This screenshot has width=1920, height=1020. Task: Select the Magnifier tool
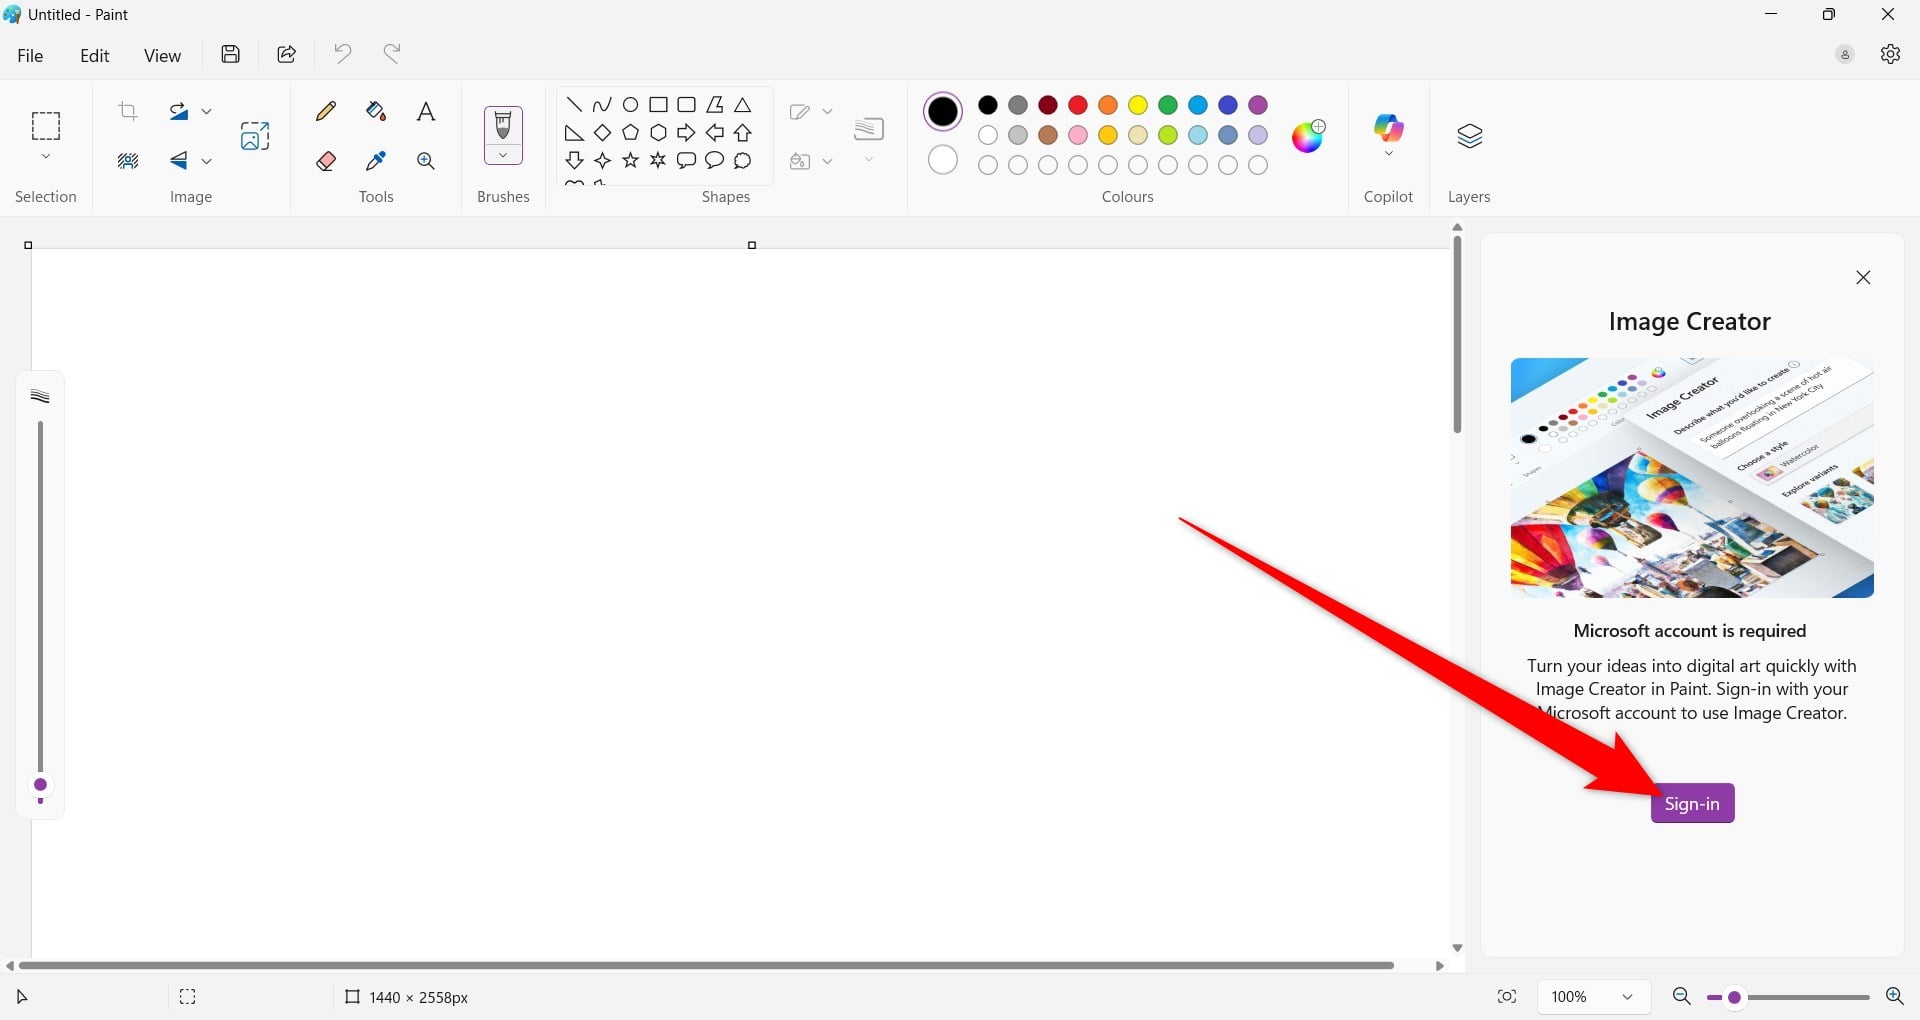coord(426,161)
